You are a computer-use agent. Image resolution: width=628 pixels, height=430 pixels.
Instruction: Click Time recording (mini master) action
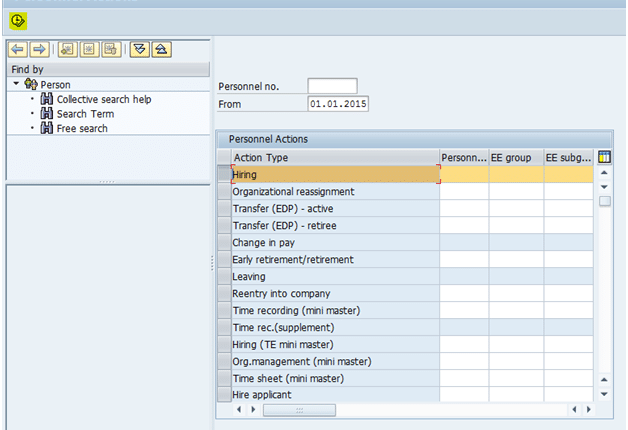coord(336,310)
